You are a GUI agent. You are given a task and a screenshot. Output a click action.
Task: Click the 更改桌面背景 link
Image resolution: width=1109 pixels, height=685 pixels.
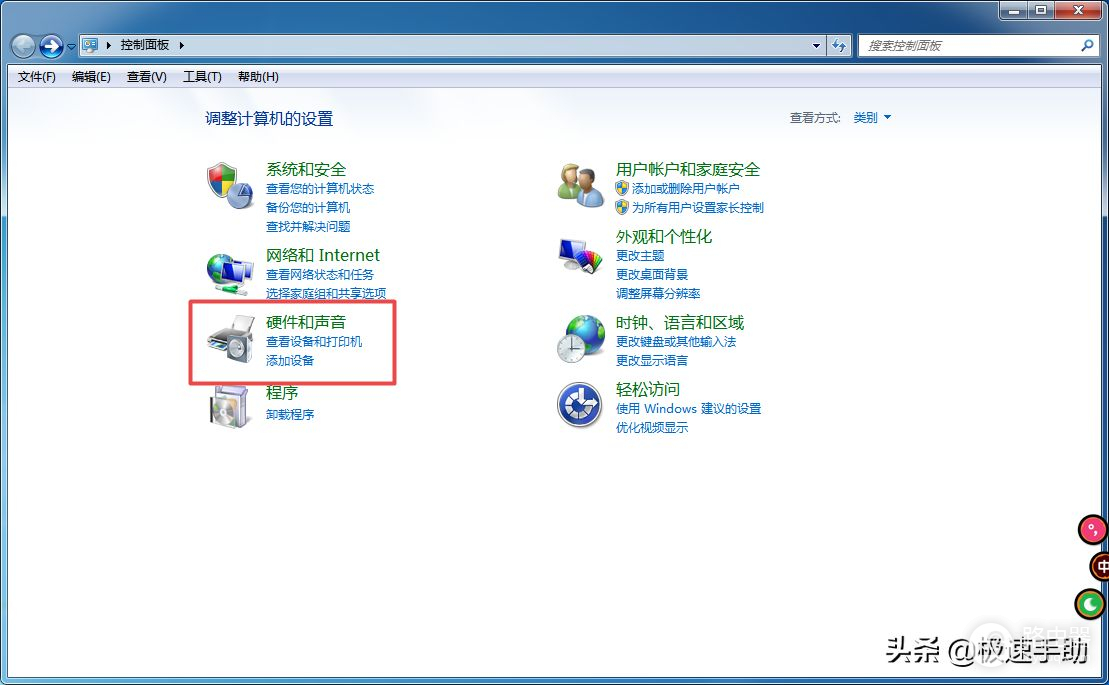point(651,274)
